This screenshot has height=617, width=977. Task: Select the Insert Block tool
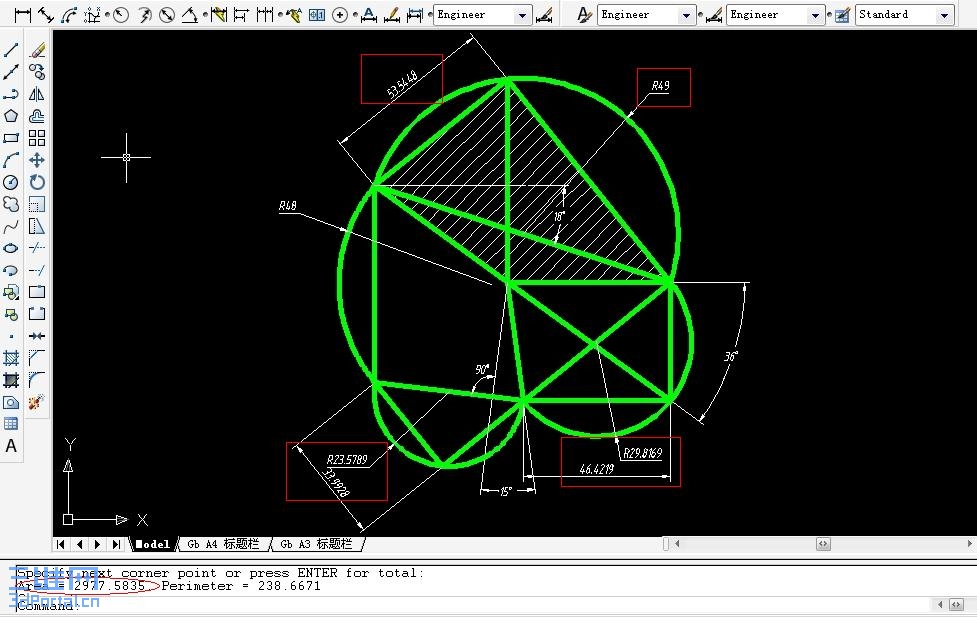[11, 292]
